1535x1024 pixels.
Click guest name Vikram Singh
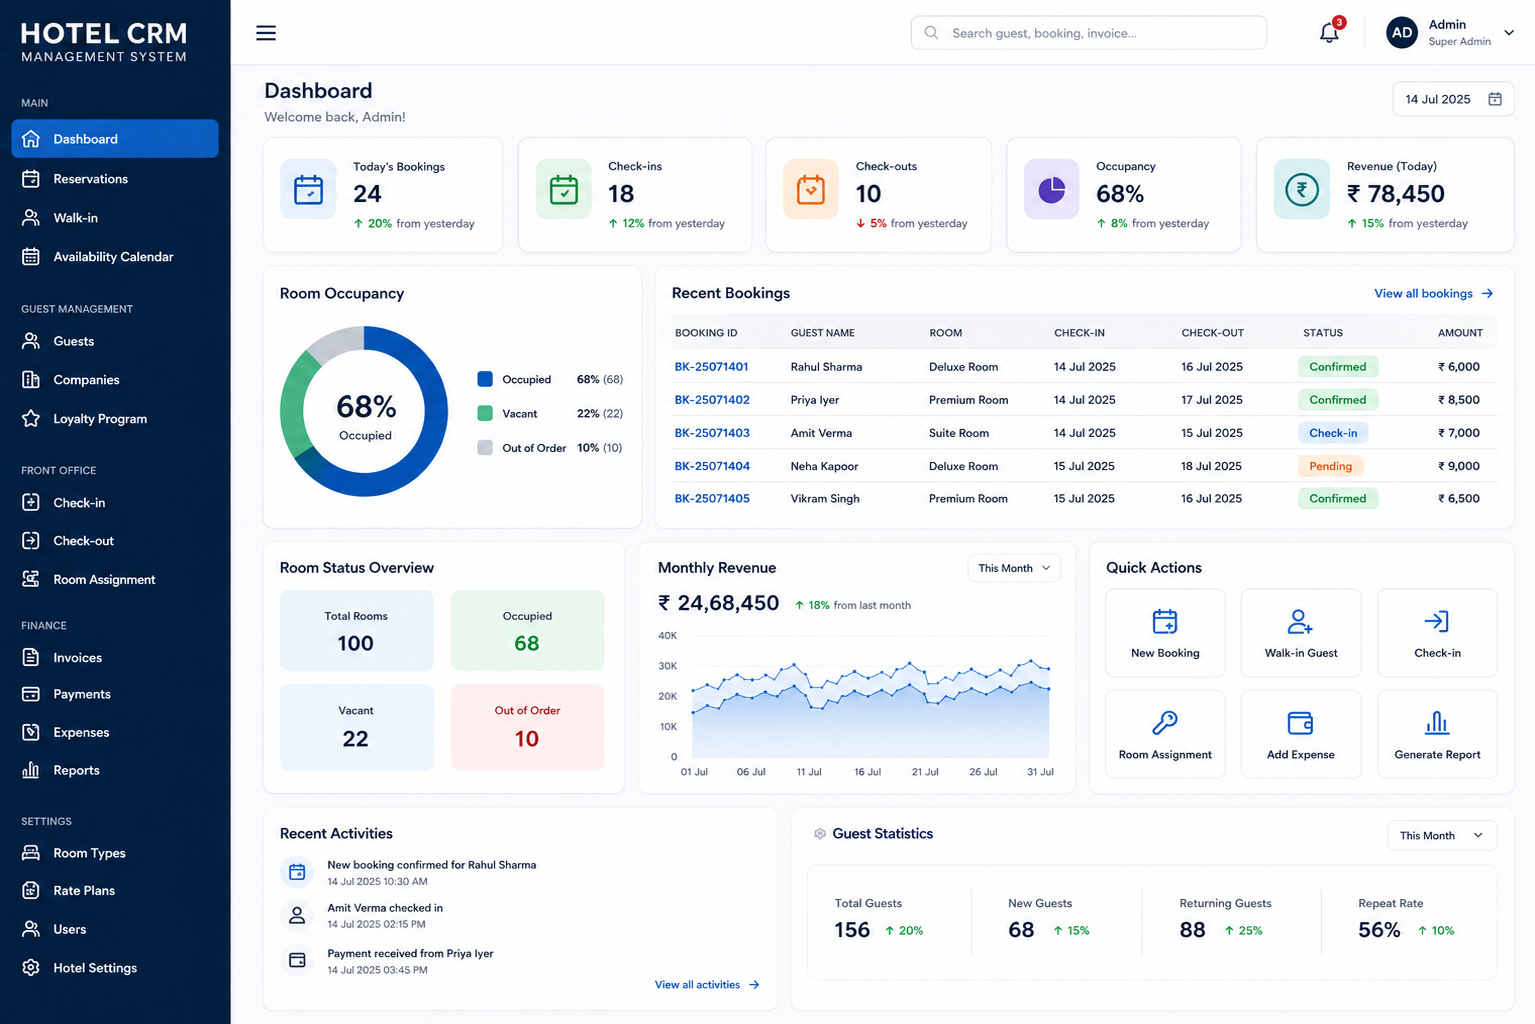(825, 498)
